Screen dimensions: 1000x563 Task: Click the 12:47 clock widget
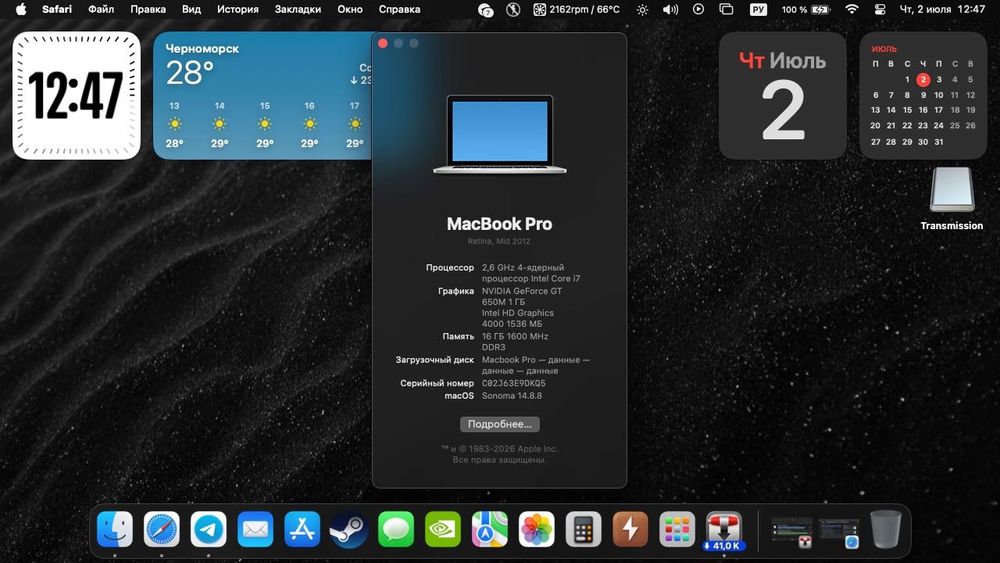pos(77,96)
